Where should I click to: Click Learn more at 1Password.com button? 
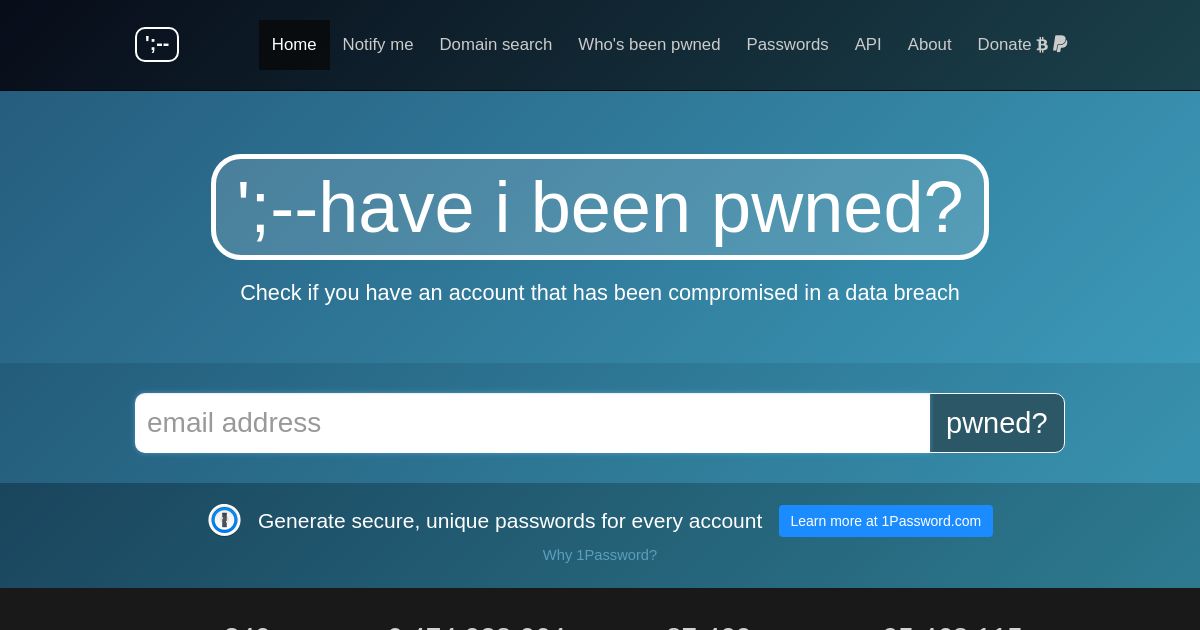[x=886, y=521]
